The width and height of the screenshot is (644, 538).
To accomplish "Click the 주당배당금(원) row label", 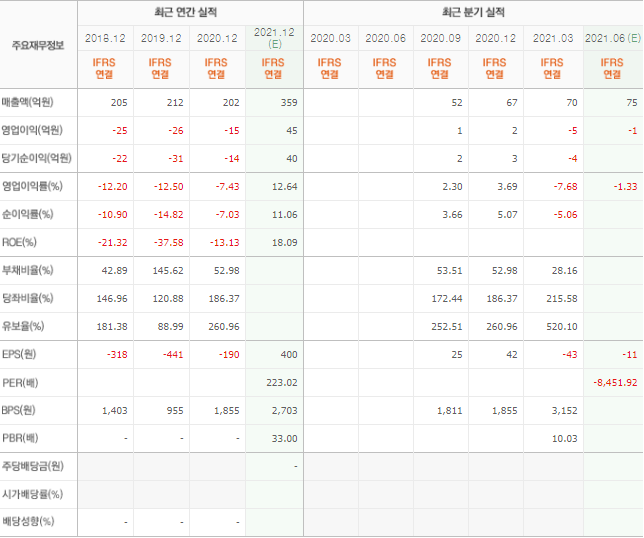I will pos(32,466).
